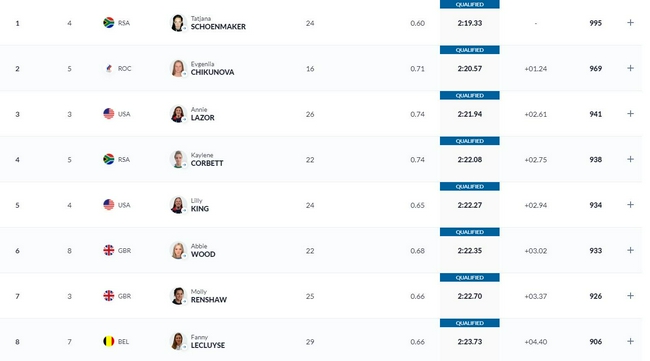Click Molly Renshaw's profile picture
The width and height of the screenshot is (650, 361).
pos(178,296)
